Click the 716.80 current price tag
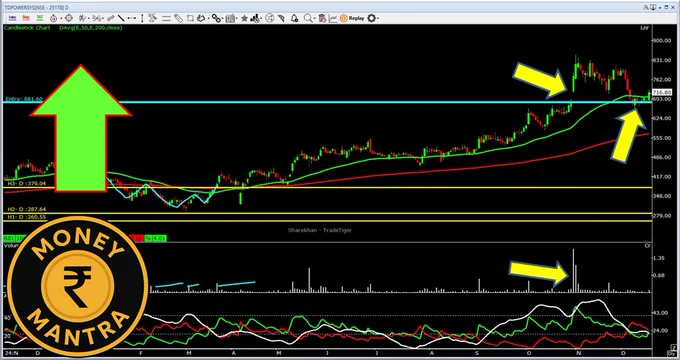 click(x=662, y=92)
